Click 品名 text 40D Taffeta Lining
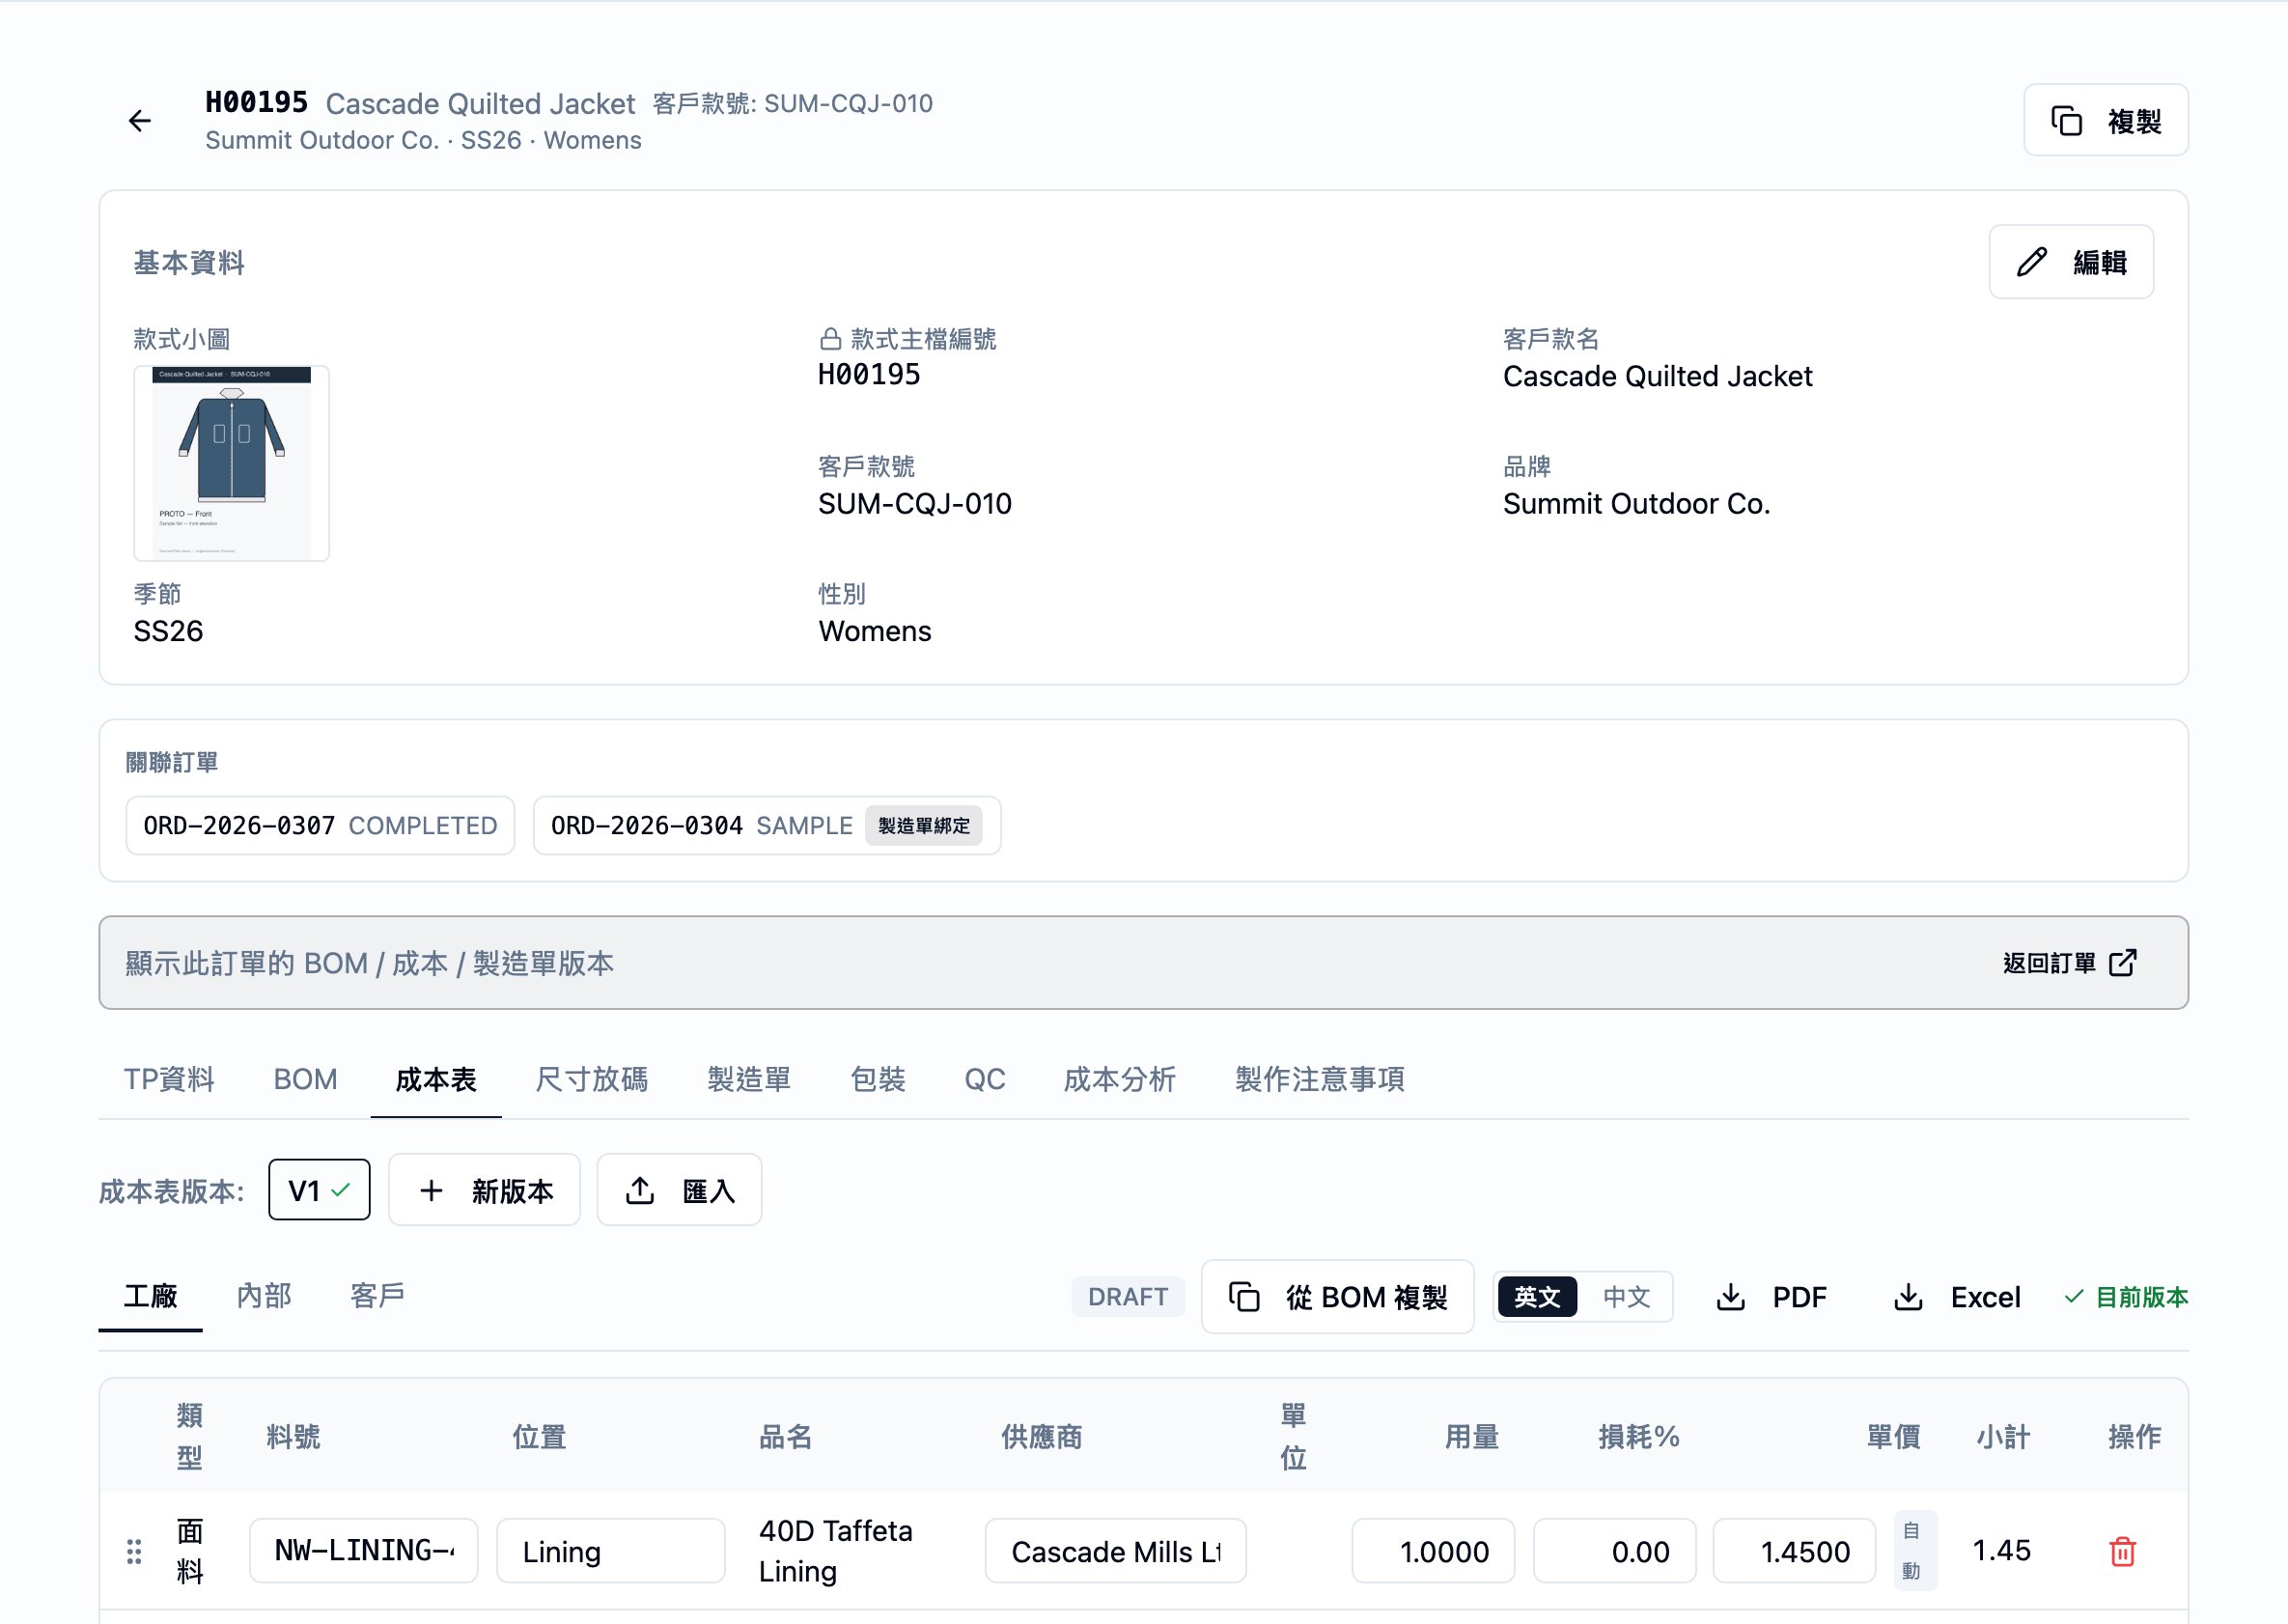Viewport: 2288px width, 1624px height. click(x=836, y=1551)
